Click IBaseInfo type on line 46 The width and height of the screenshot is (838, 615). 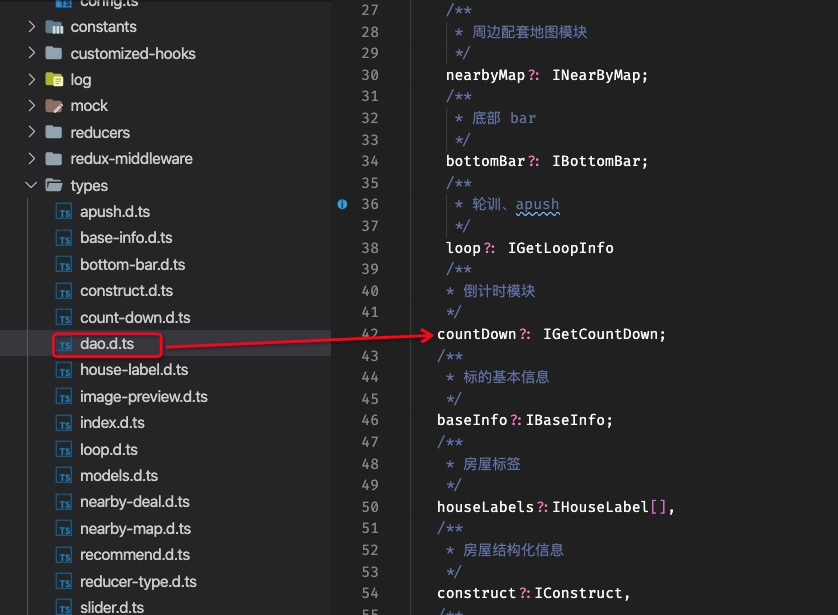click(565, 421)
